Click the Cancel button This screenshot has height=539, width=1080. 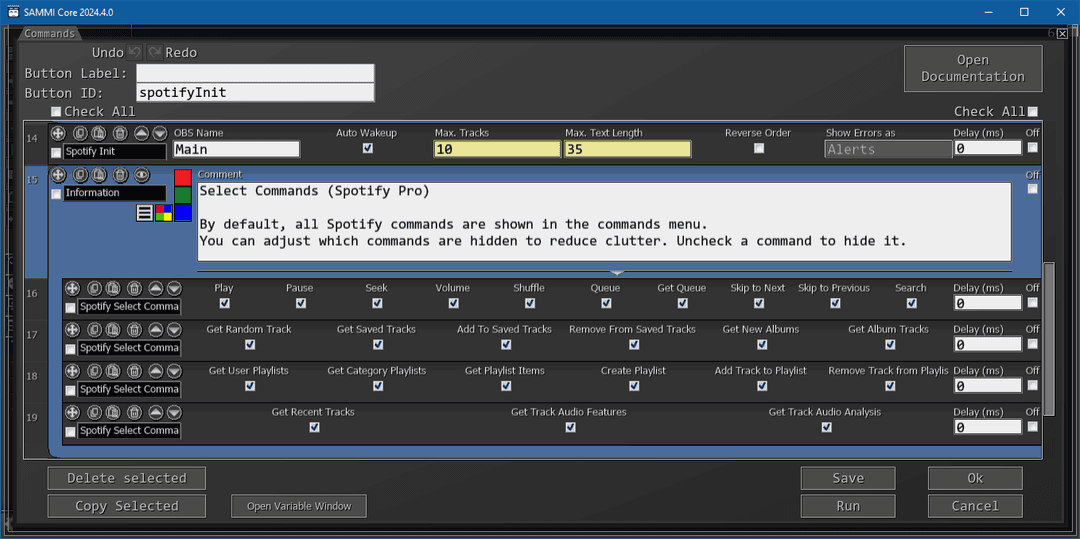click(x=975, y=506)
